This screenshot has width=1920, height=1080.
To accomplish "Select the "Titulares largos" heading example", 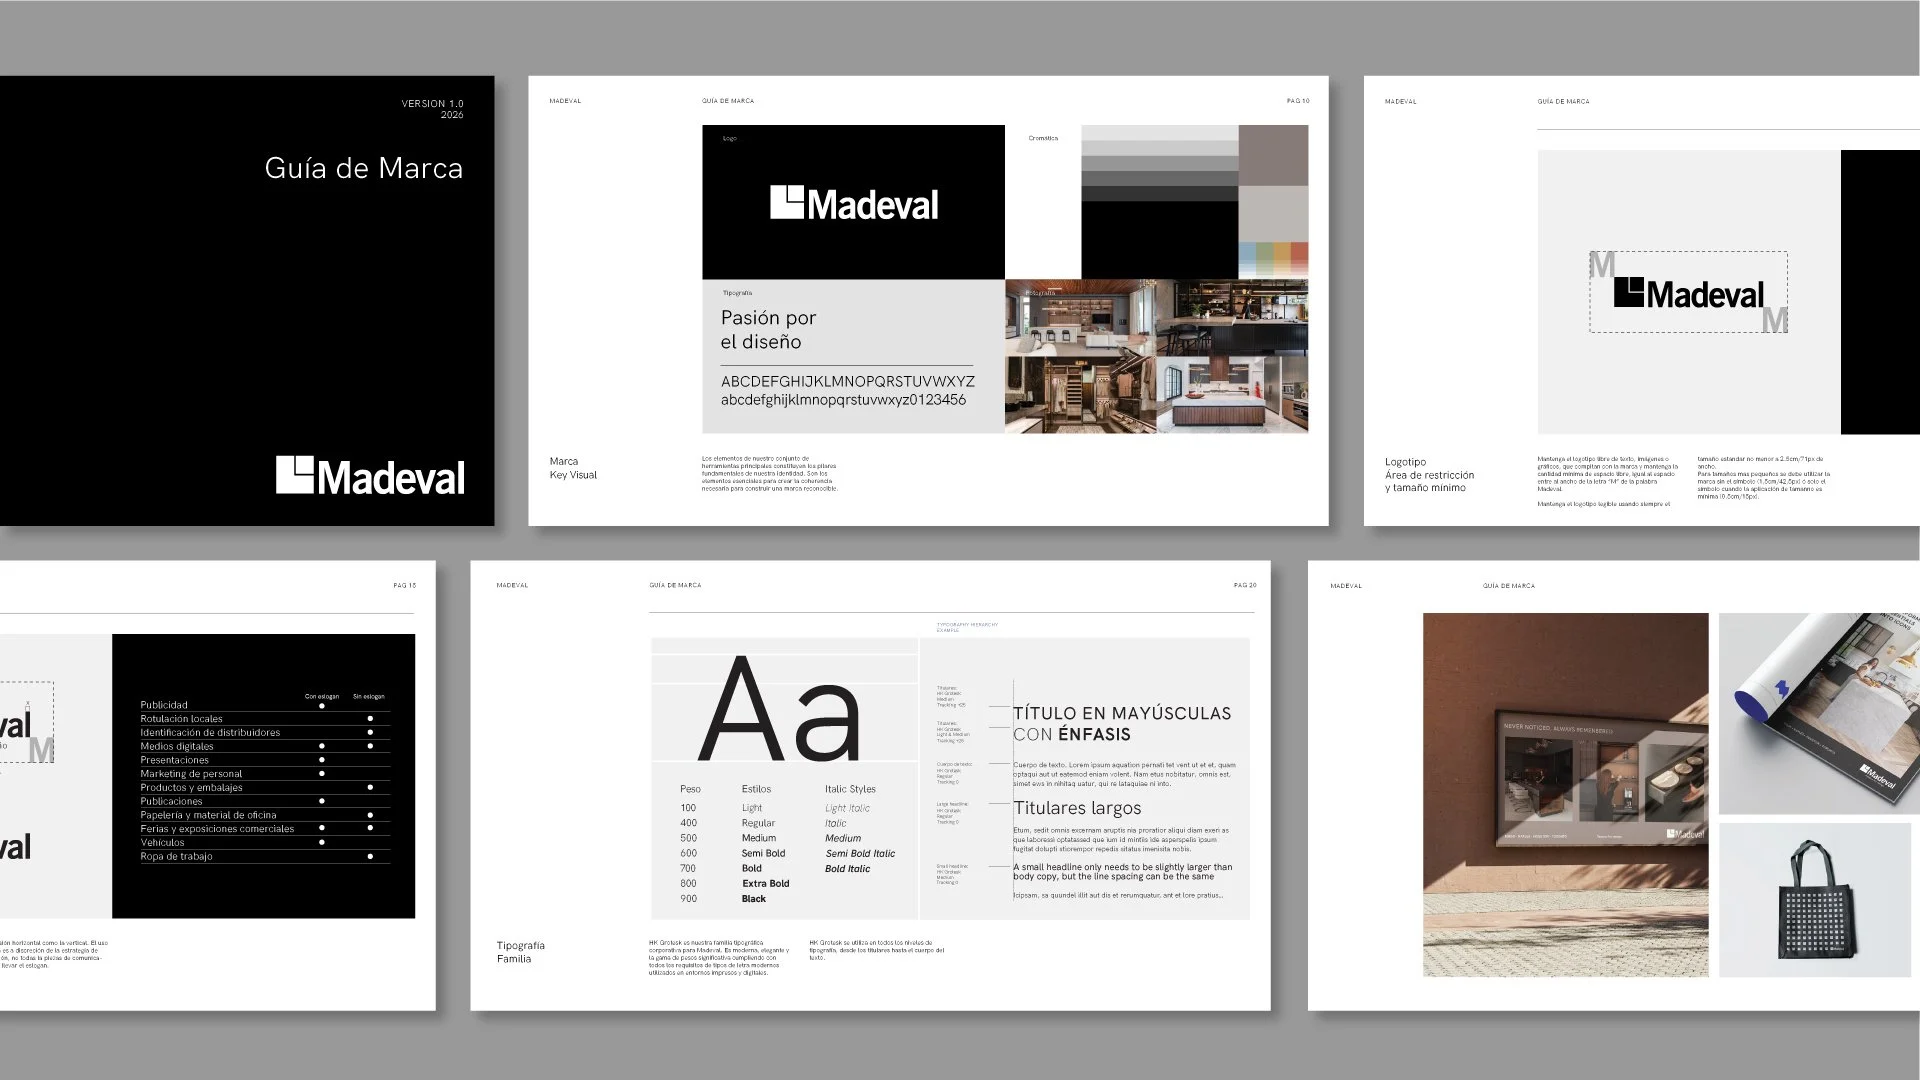I will point(1077,808).
